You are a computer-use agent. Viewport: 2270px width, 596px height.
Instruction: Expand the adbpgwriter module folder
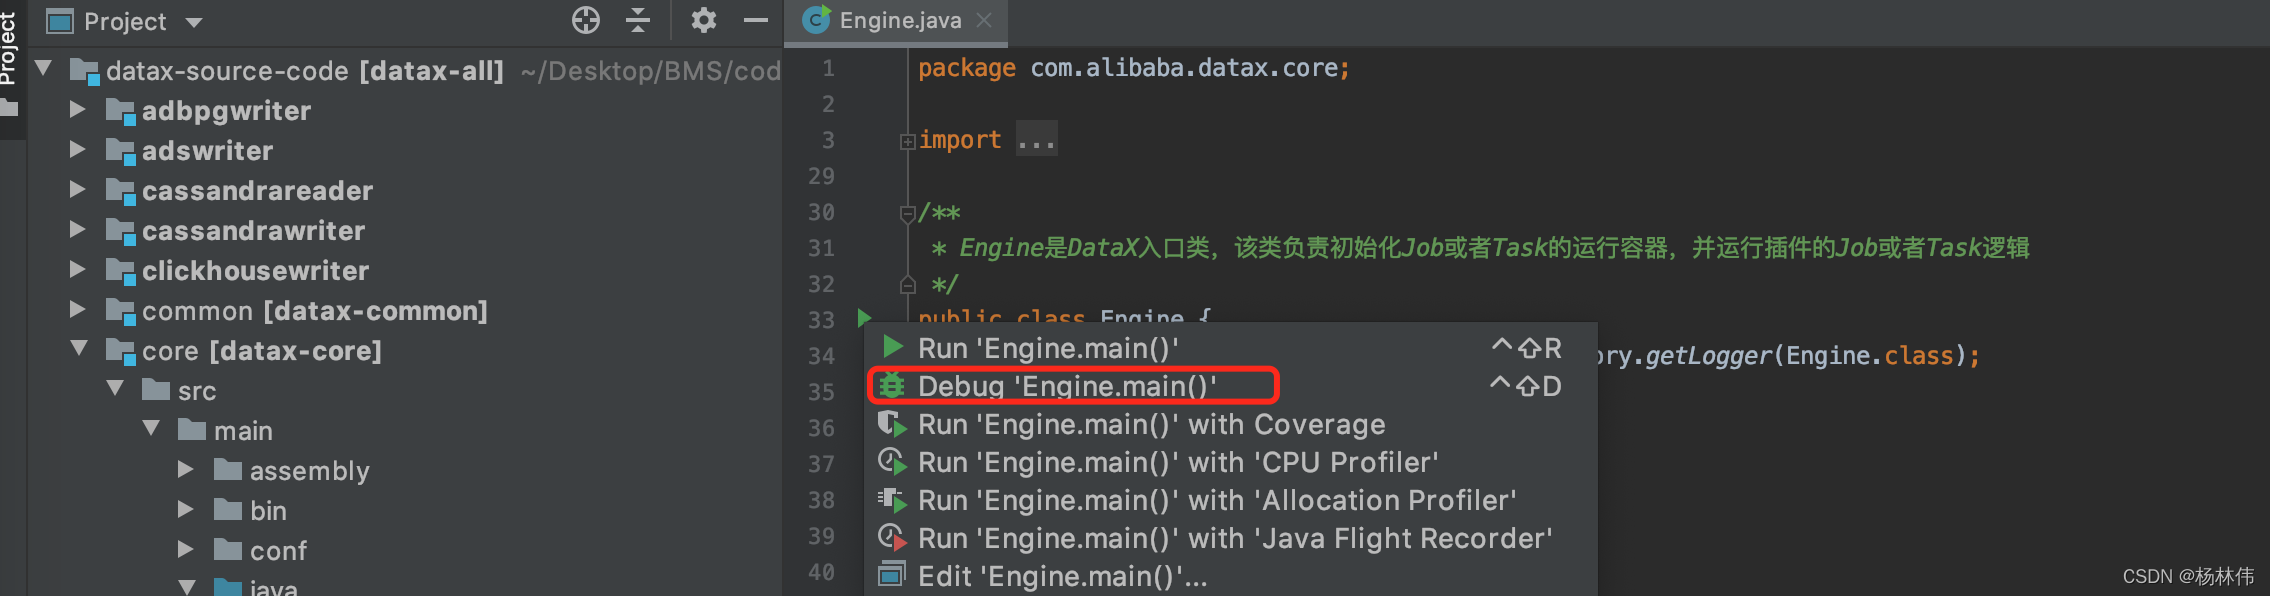click(77, 109)
